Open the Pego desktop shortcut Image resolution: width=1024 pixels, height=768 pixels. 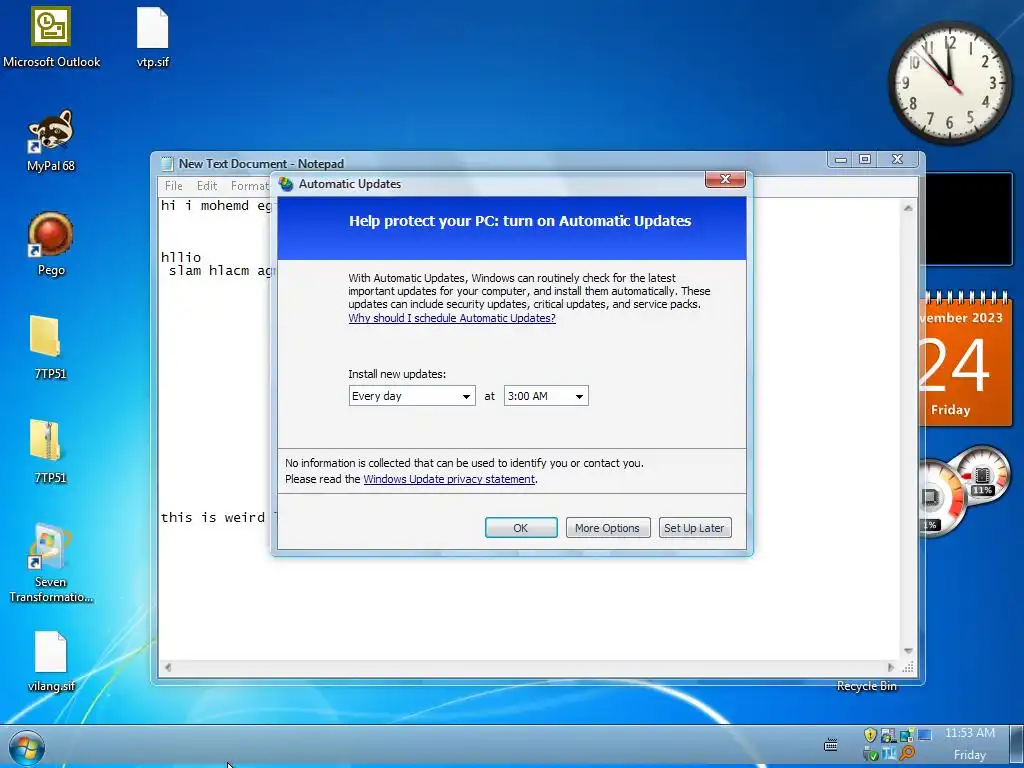click(51, 244)
